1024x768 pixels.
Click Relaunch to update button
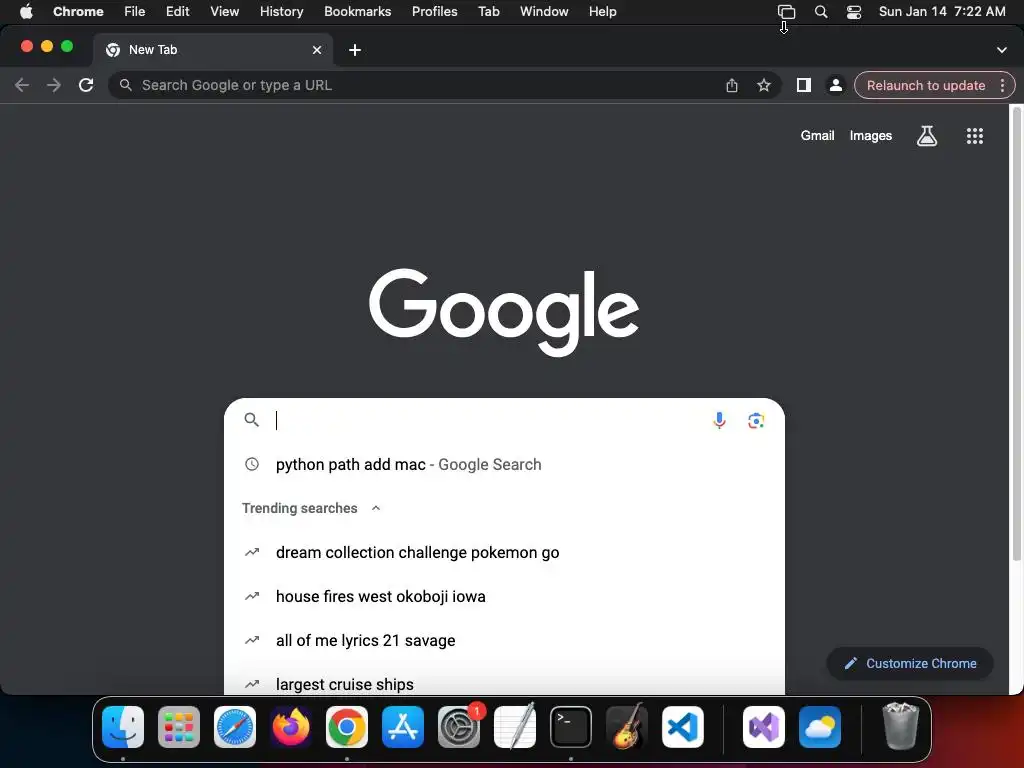click(925, 86)
